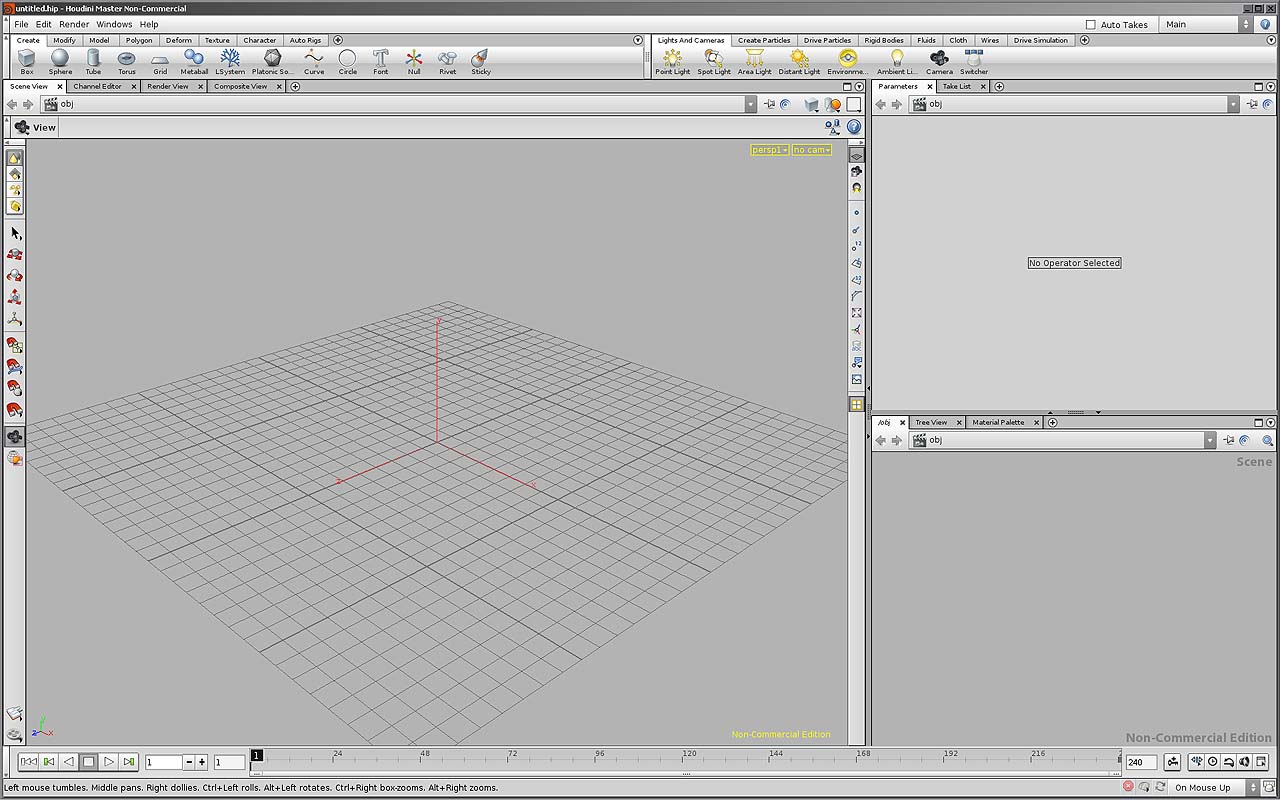Open the Render menu

click(x=74, y=24)
